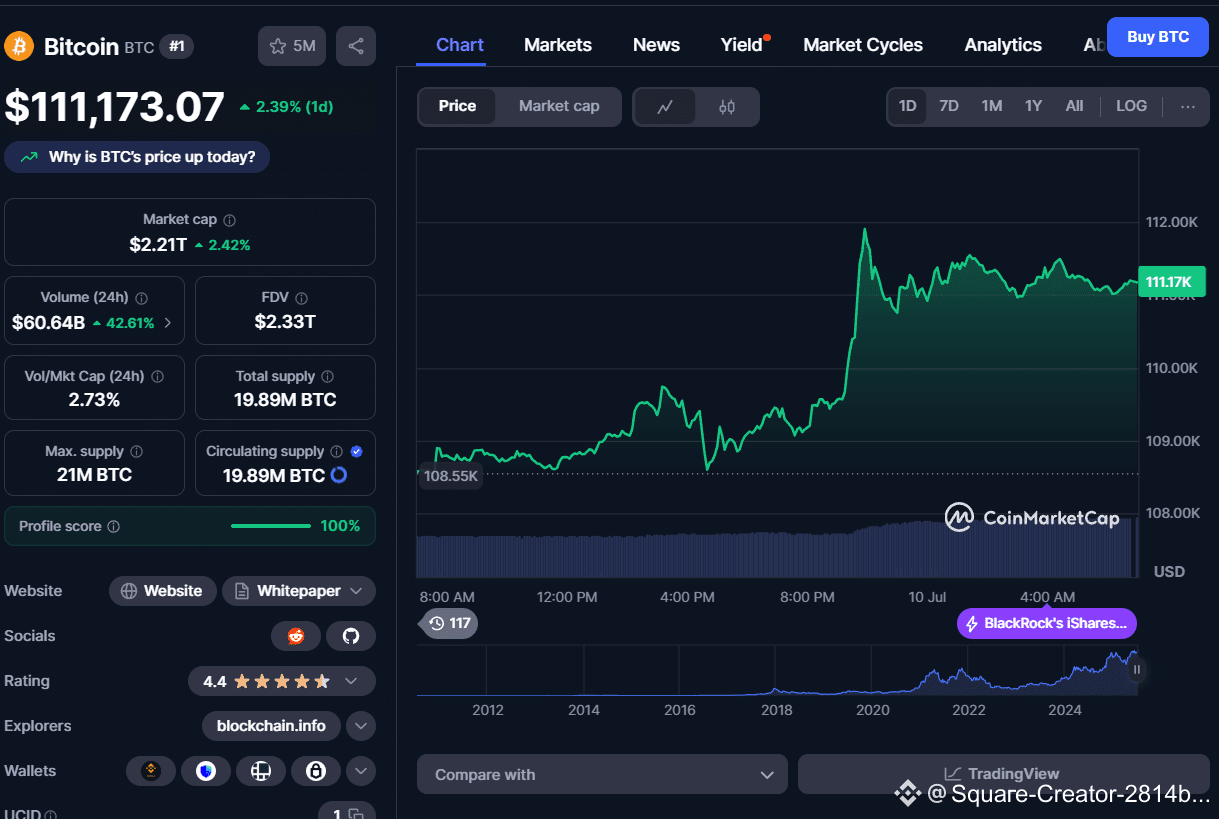This screenshot has height=819, width=1219.
Task: Click the 111.17K current price label
Action: coord(1172,283)
